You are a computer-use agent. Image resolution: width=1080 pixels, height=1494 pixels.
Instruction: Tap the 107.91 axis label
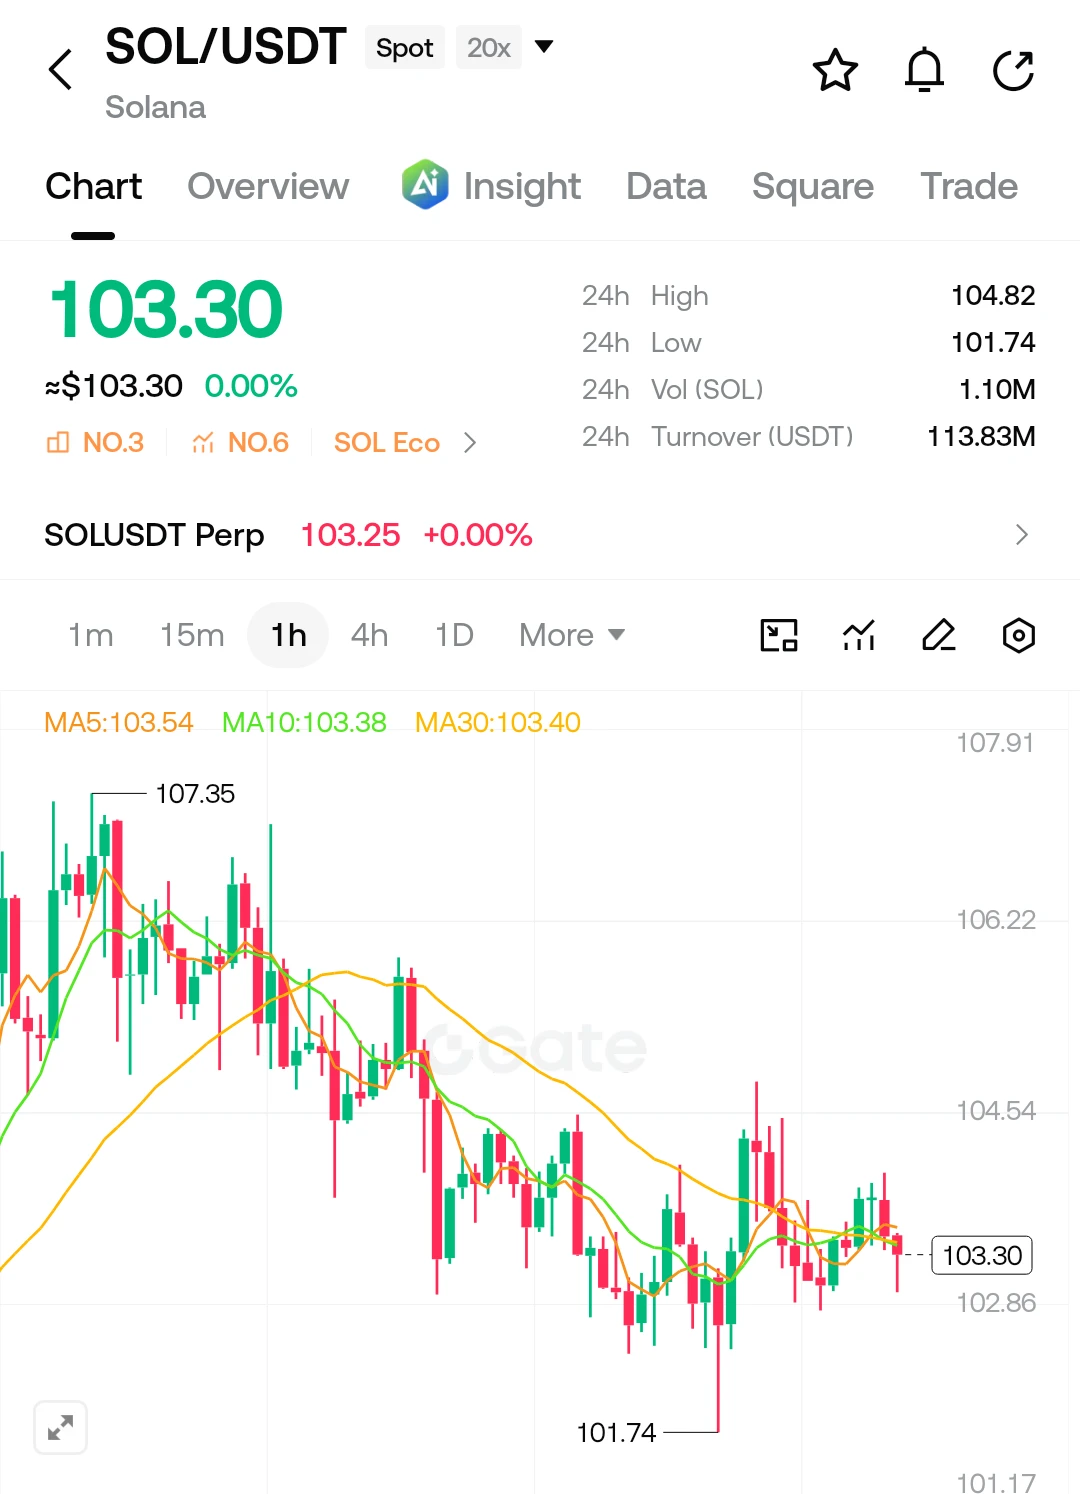pos(995,743)
